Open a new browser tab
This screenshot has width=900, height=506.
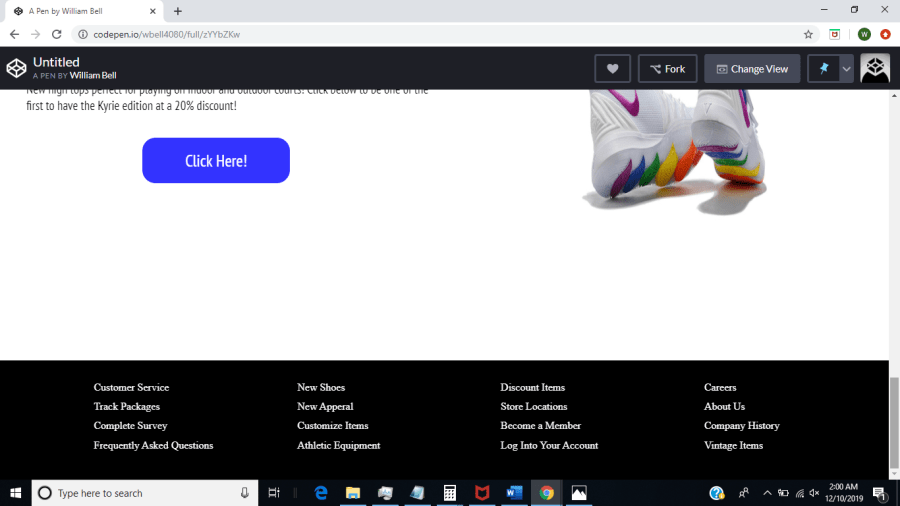coord(178,11)
